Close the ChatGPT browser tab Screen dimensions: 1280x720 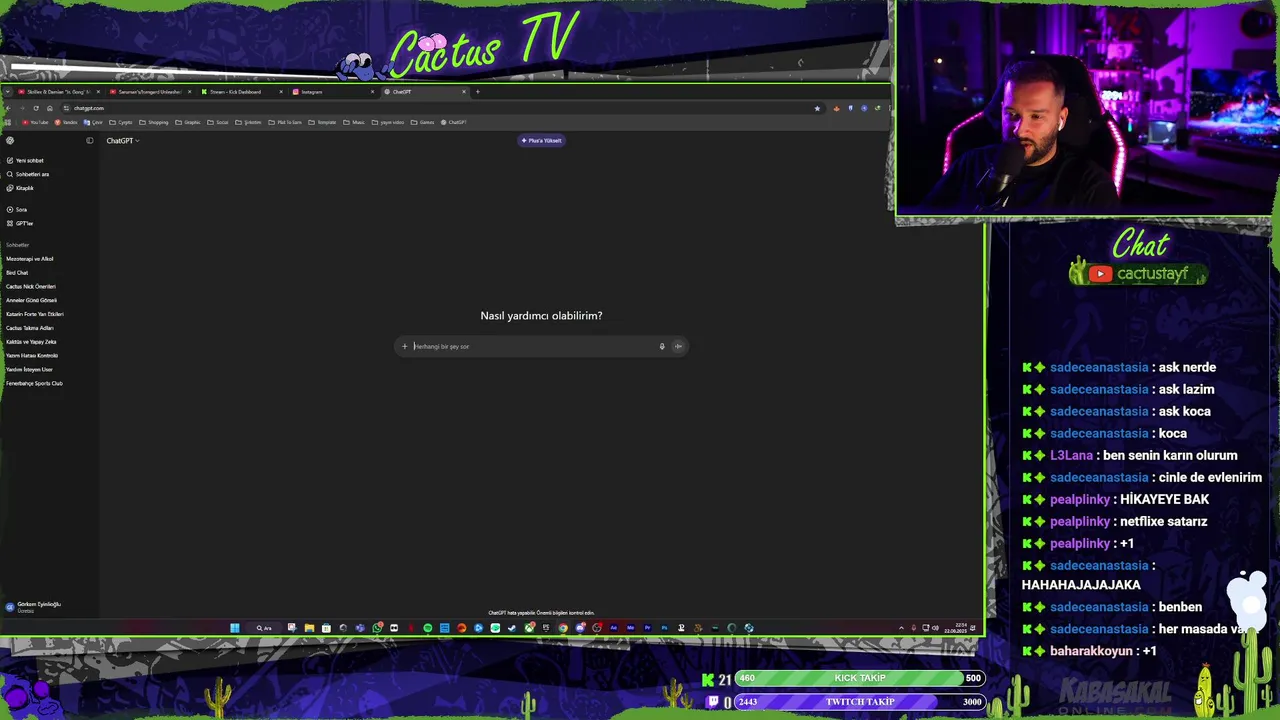(464, 92)
